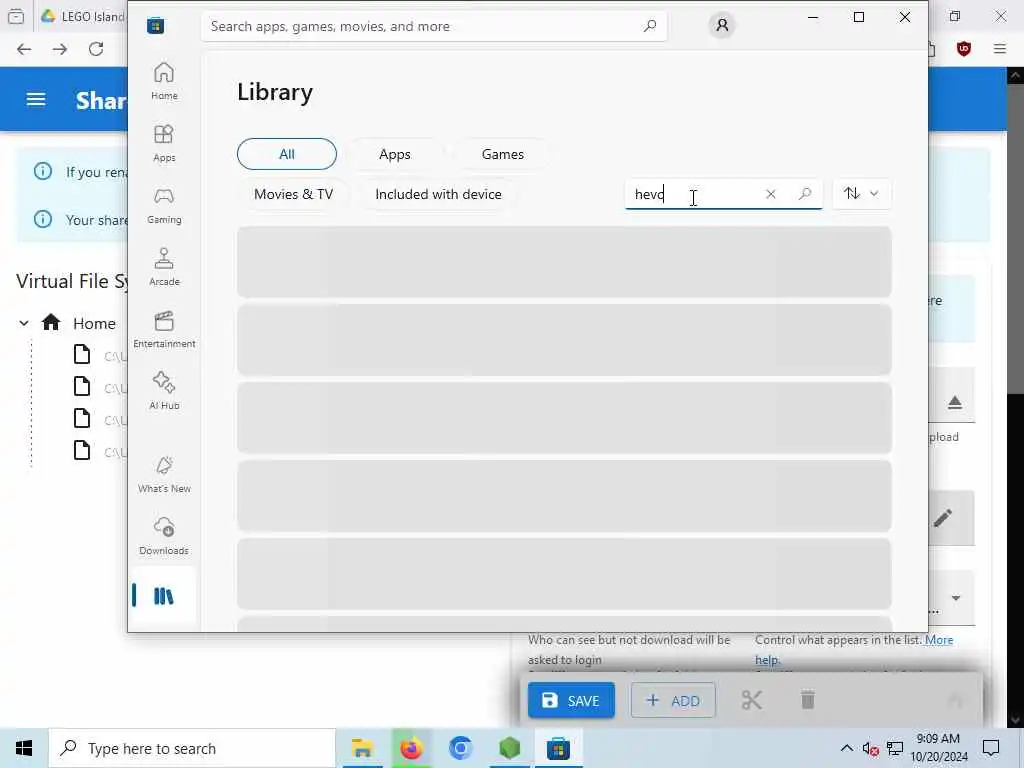Select the Apps filter pill
This screenshot has height=768, width=1024.
(x=394, y=154)
